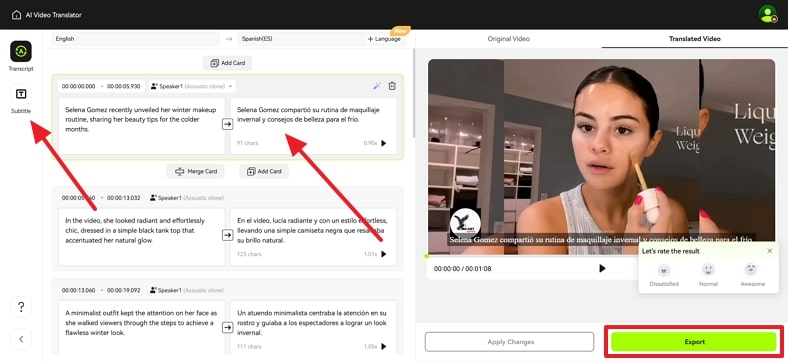This screenshot has height=361, width=788.
Task: Play the translated video preview
Action: pyautogui.click(x=602, y=268)
